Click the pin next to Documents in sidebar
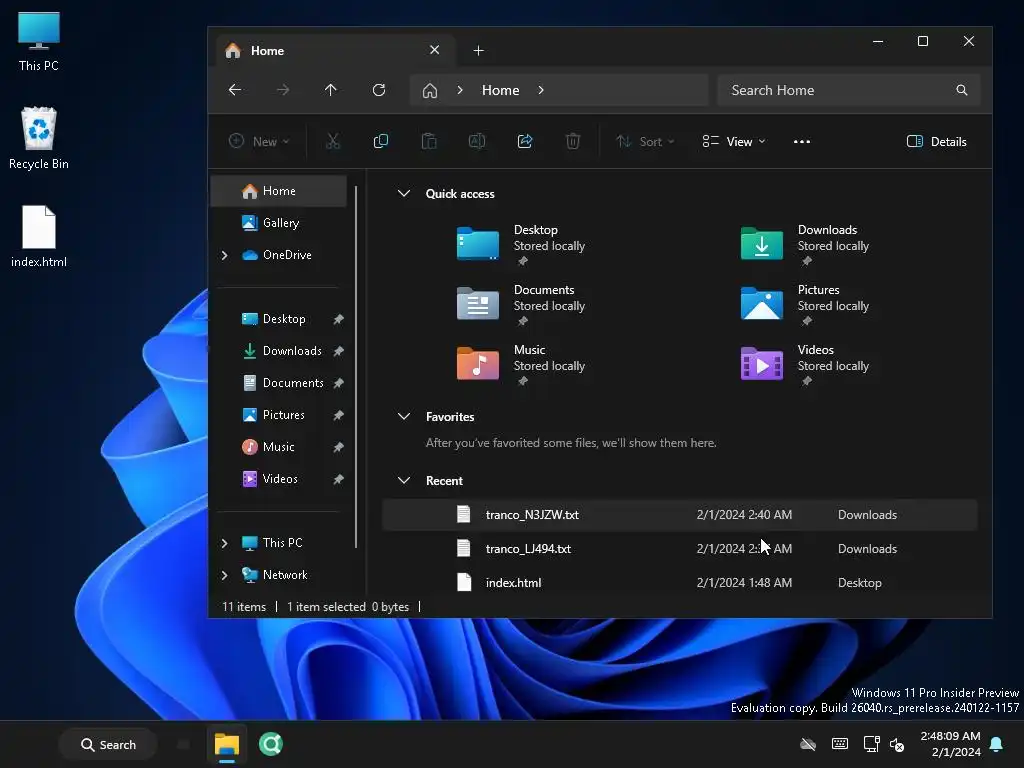This screenshot has height=768, width=1024. (338, 383)
